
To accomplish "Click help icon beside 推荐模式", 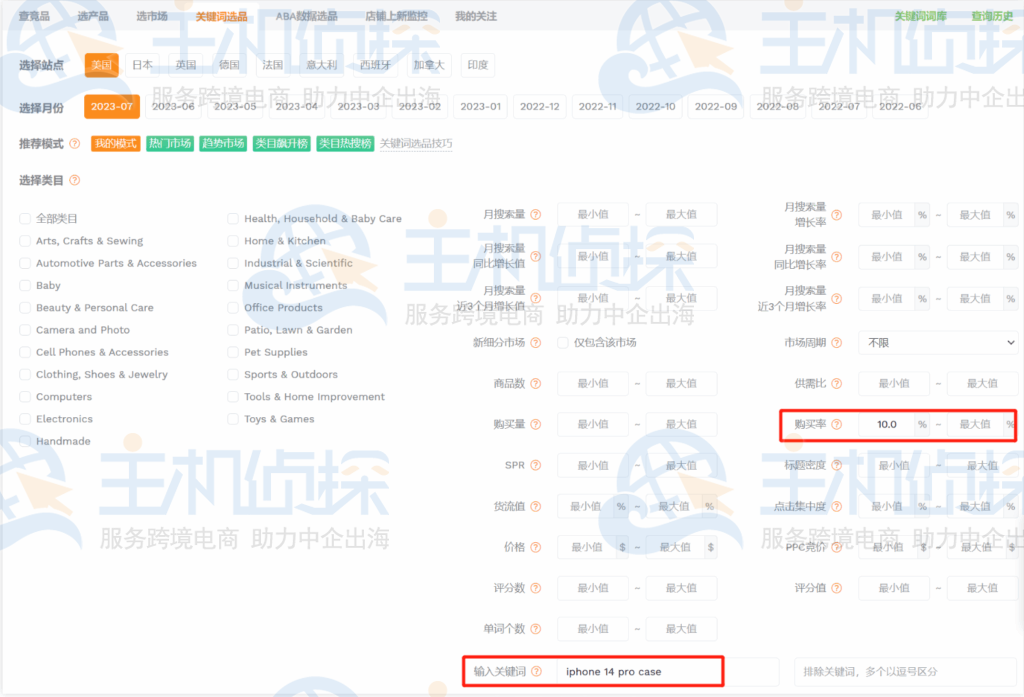I will (x=75, y=144).
